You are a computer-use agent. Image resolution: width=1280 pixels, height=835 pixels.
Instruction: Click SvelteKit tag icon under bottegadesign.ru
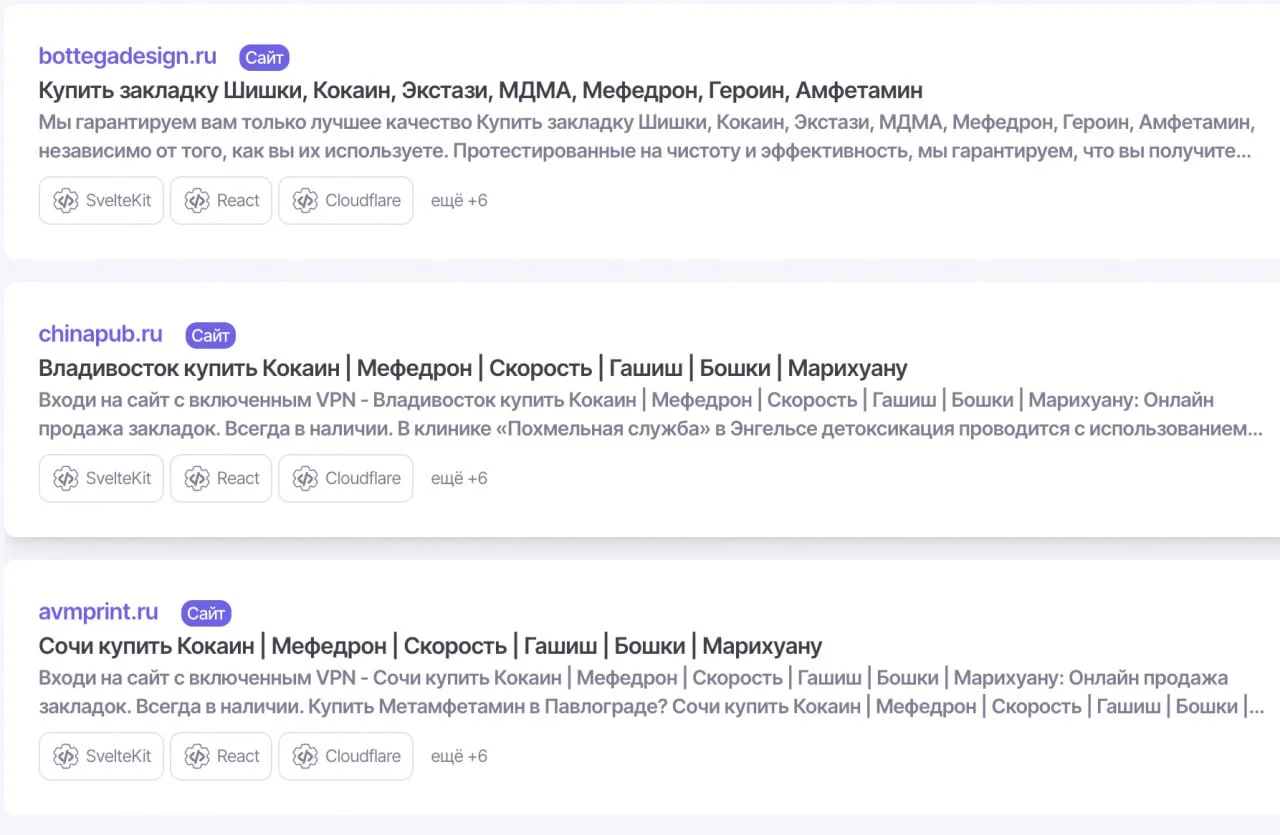[66, 200]
